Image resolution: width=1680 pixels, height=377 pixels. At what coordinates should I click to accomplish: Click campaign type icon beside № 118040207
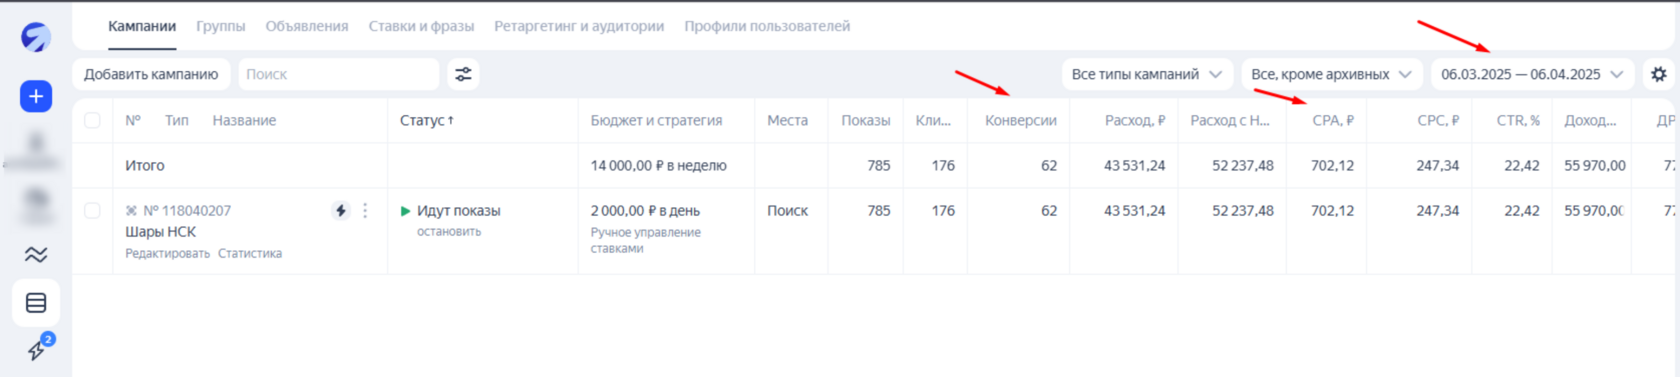point(131,211)
